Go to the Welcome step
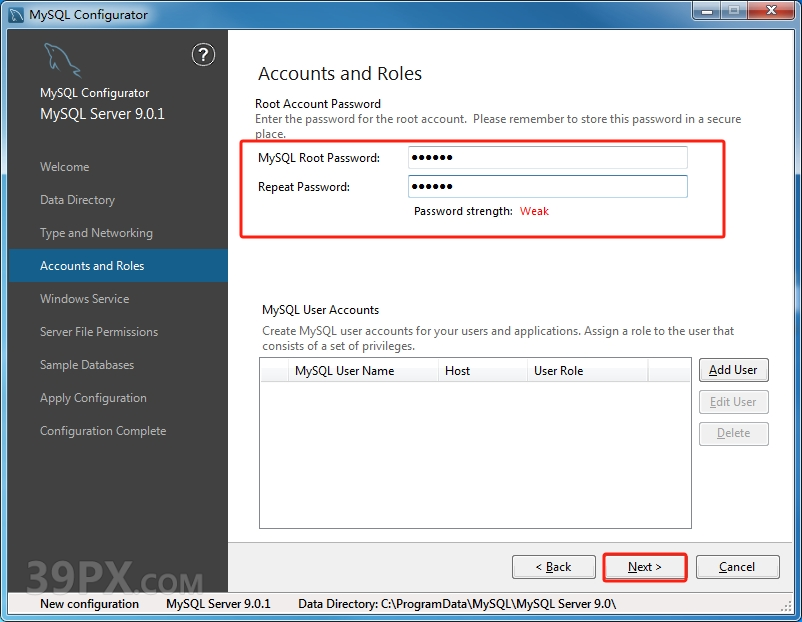Viewport: 802px width, 622px height. [x=64, y=167]
